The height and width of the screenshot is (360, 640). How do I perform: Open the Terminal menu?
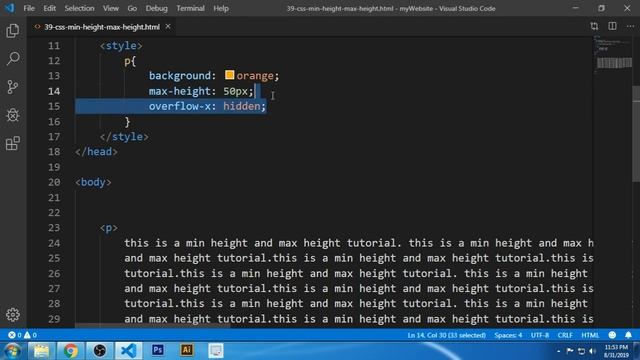click(190, 8)
